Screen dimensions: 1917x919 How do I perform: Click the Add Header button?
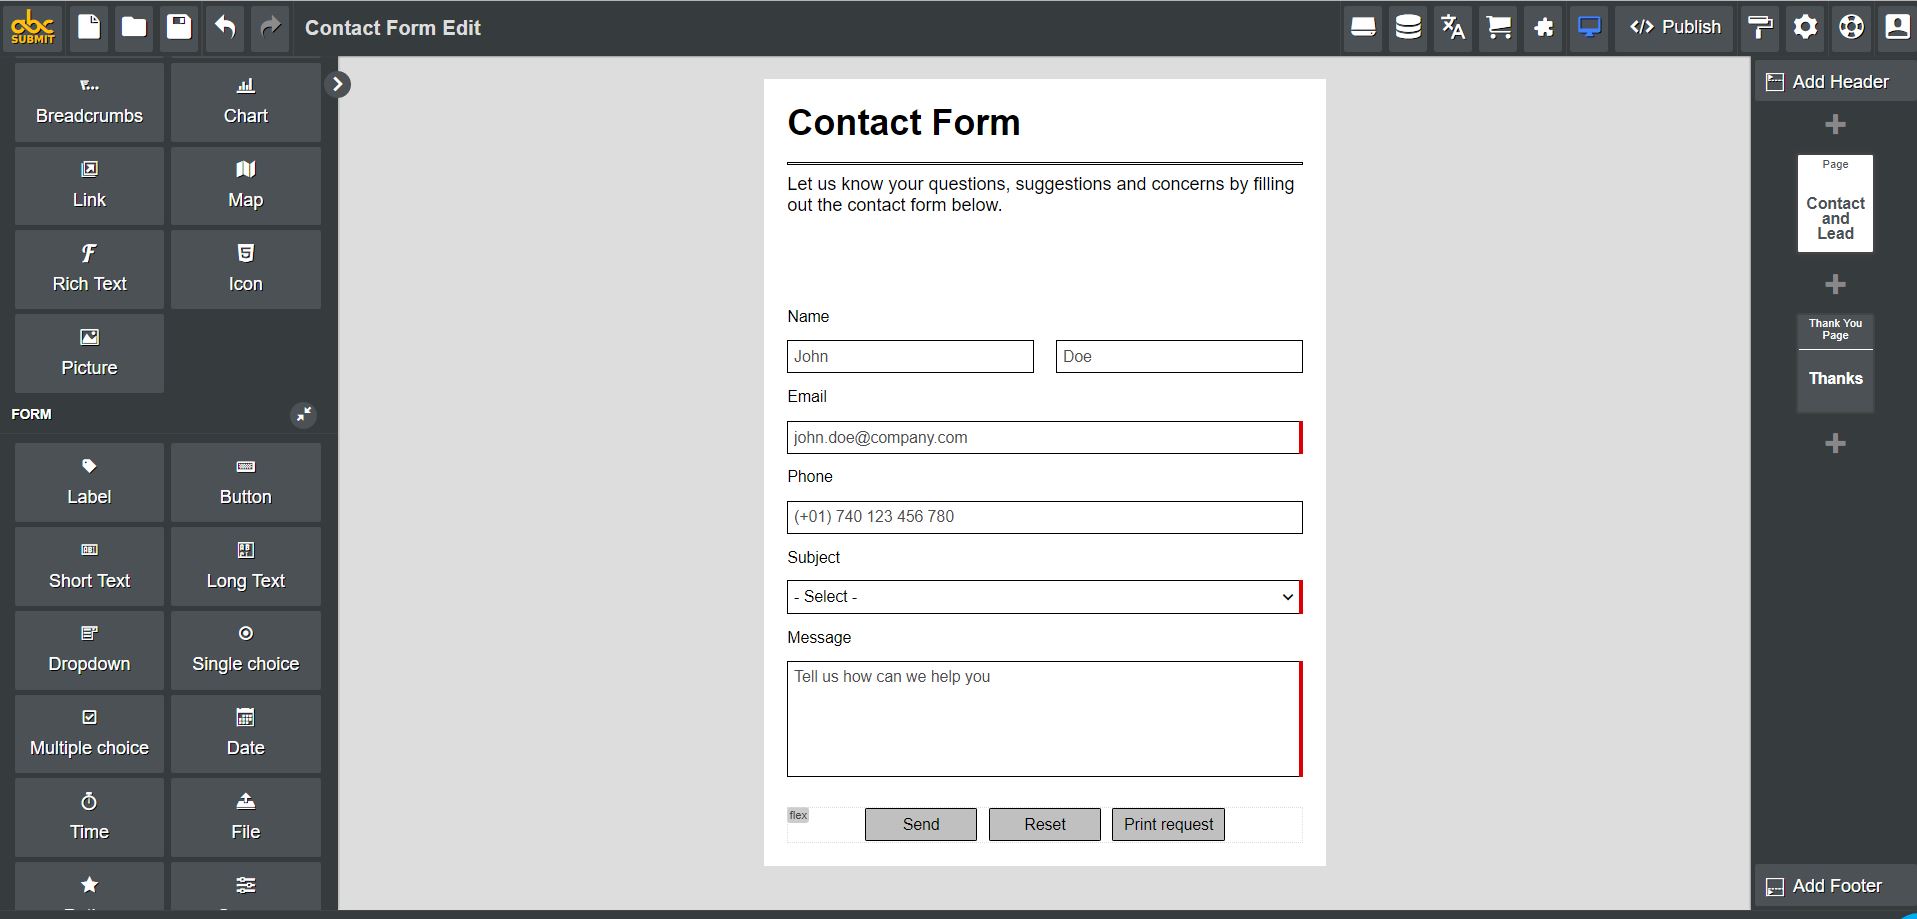[1835, 82]
